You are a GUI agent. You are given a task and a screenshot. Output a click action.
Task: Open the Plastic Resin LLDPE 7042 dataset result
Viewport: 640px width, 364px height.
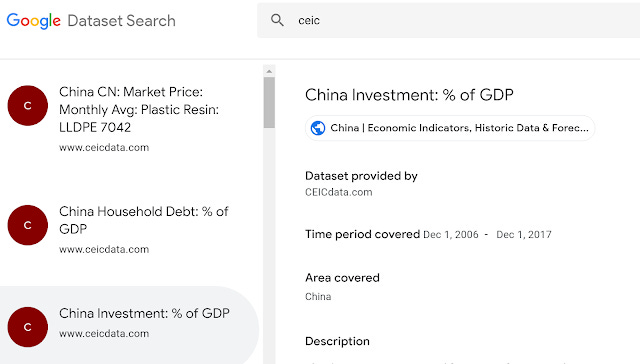tap(129, 118)
